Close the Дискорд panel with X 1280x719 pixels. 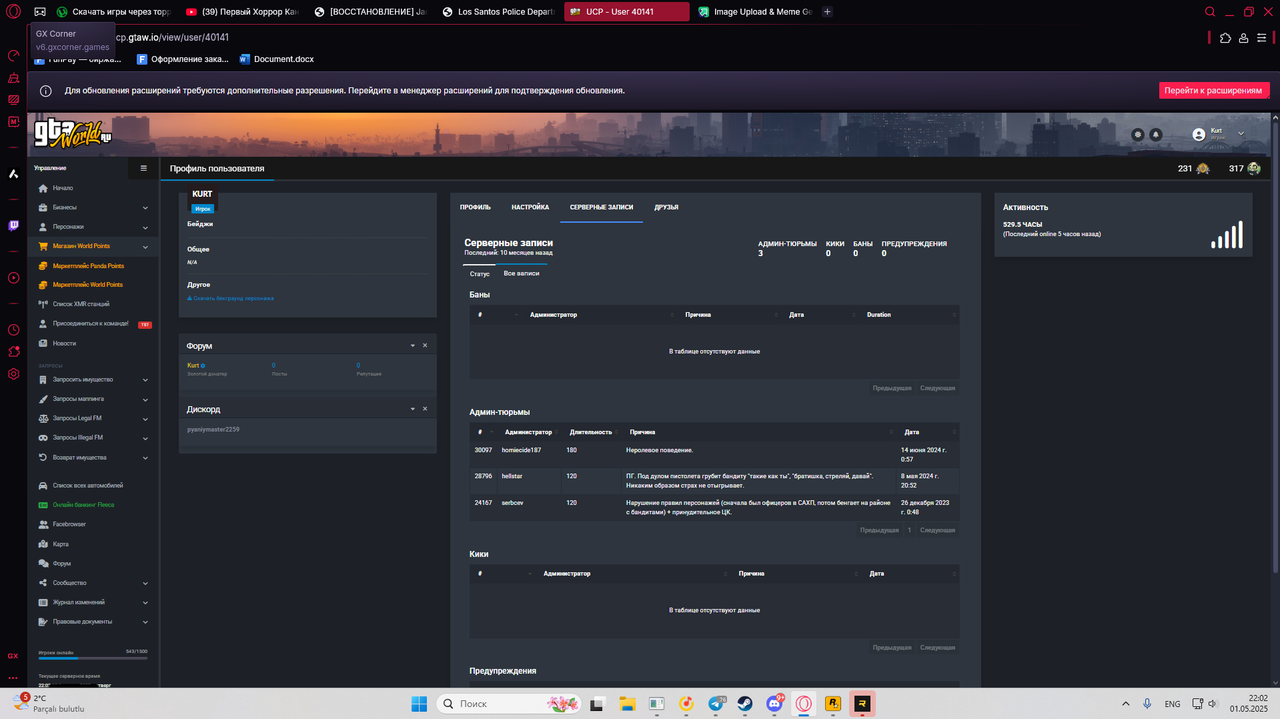[x=425, y=409]
